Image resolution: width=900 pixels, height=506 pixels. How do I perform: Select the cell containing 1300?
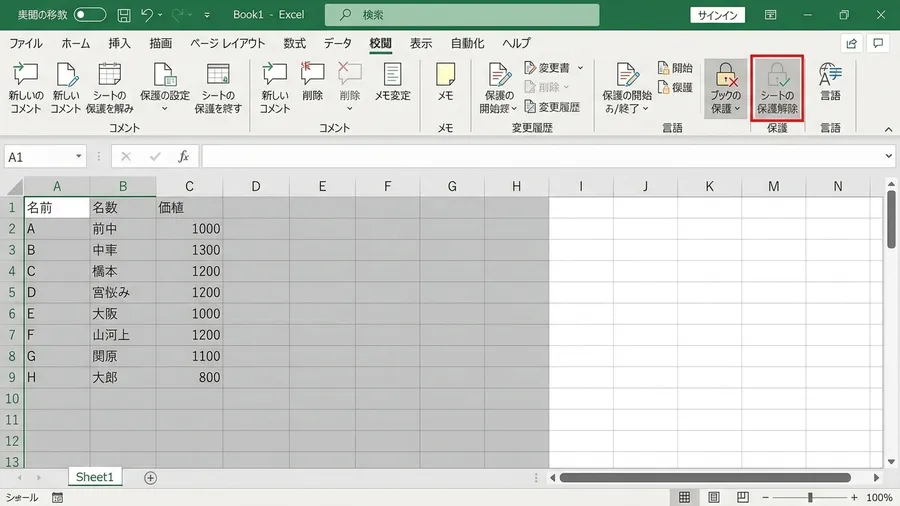pyautogui.click(x=189, y=250)
